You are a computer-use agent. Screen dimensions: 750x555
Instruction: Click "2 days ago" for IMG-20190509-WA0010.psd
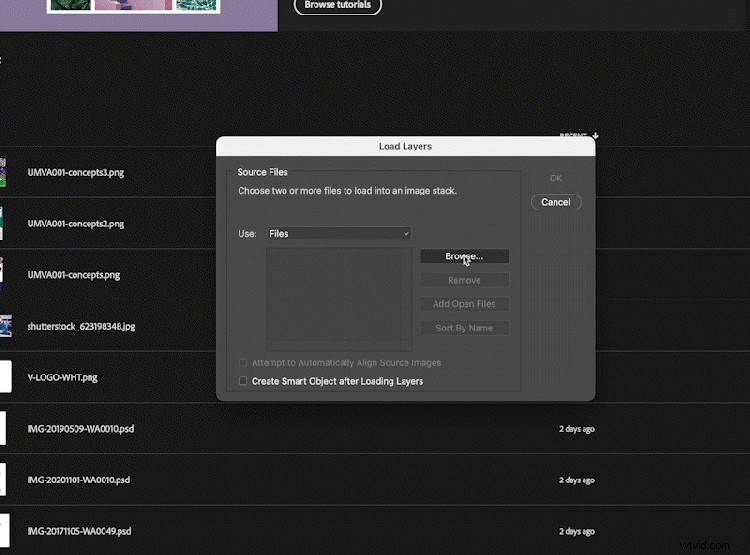[577, 429]
